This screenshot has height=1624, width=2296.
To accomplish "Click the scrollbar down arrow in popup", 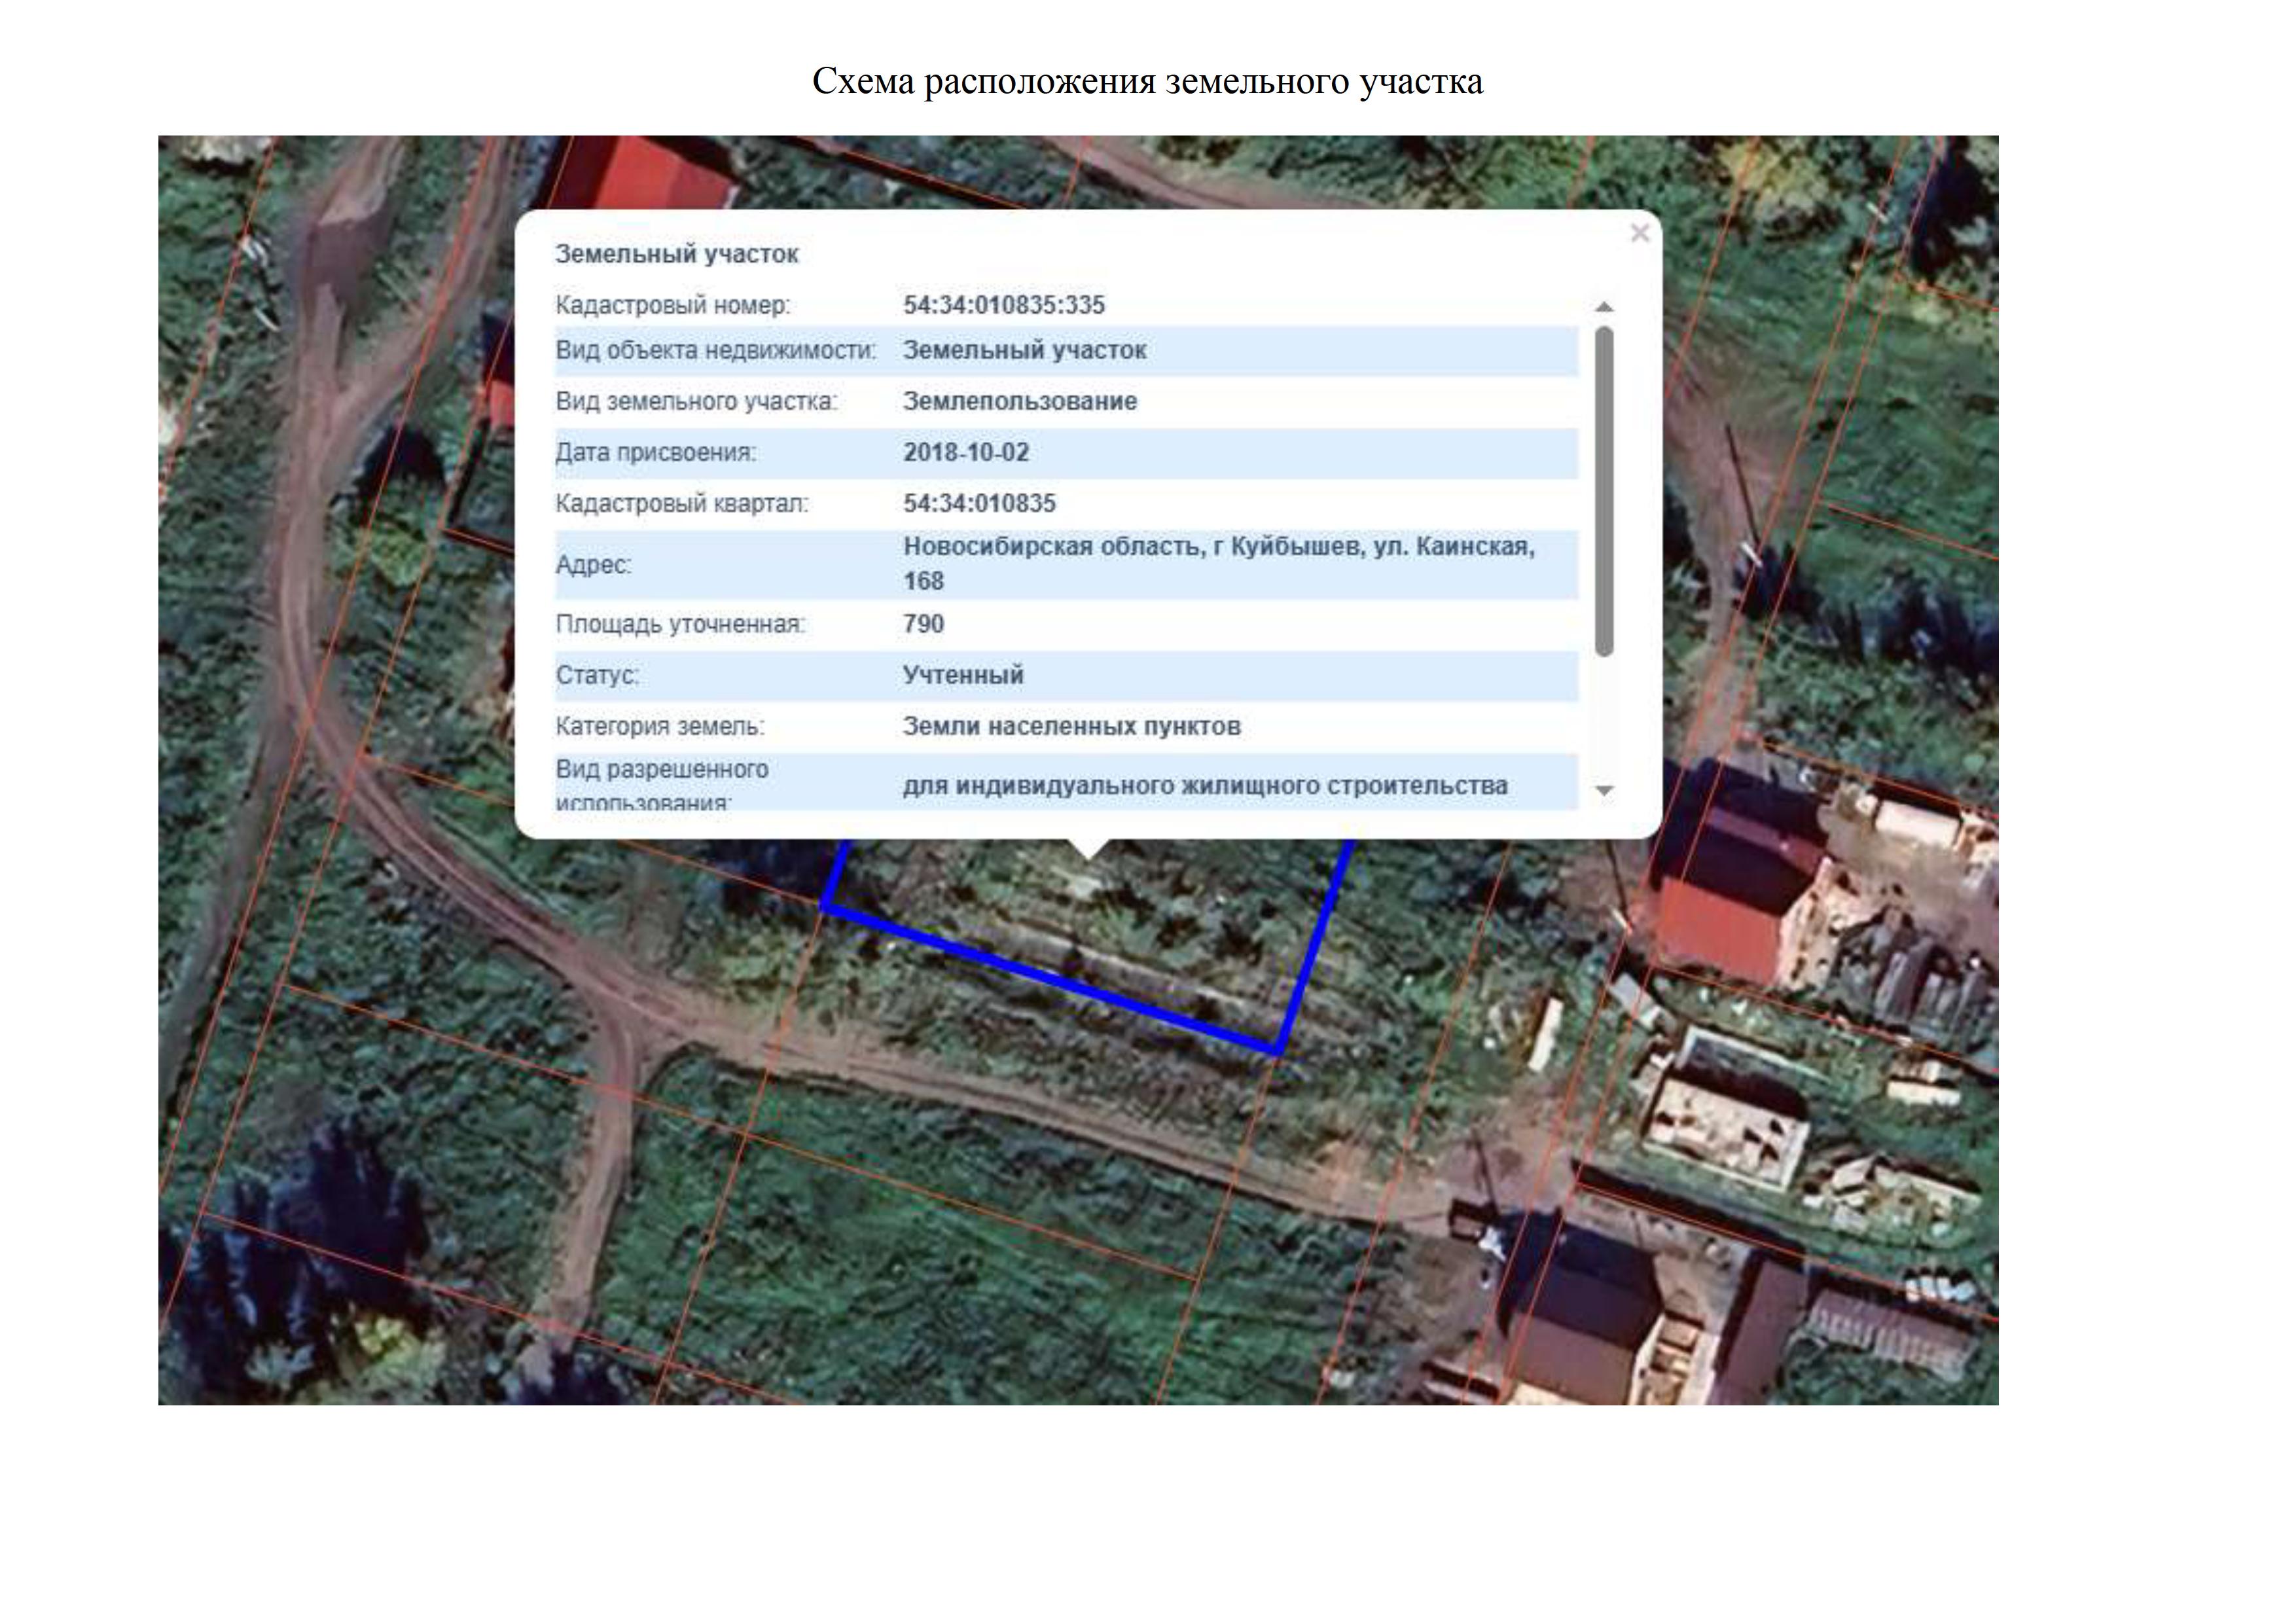I will [1604, 790].
